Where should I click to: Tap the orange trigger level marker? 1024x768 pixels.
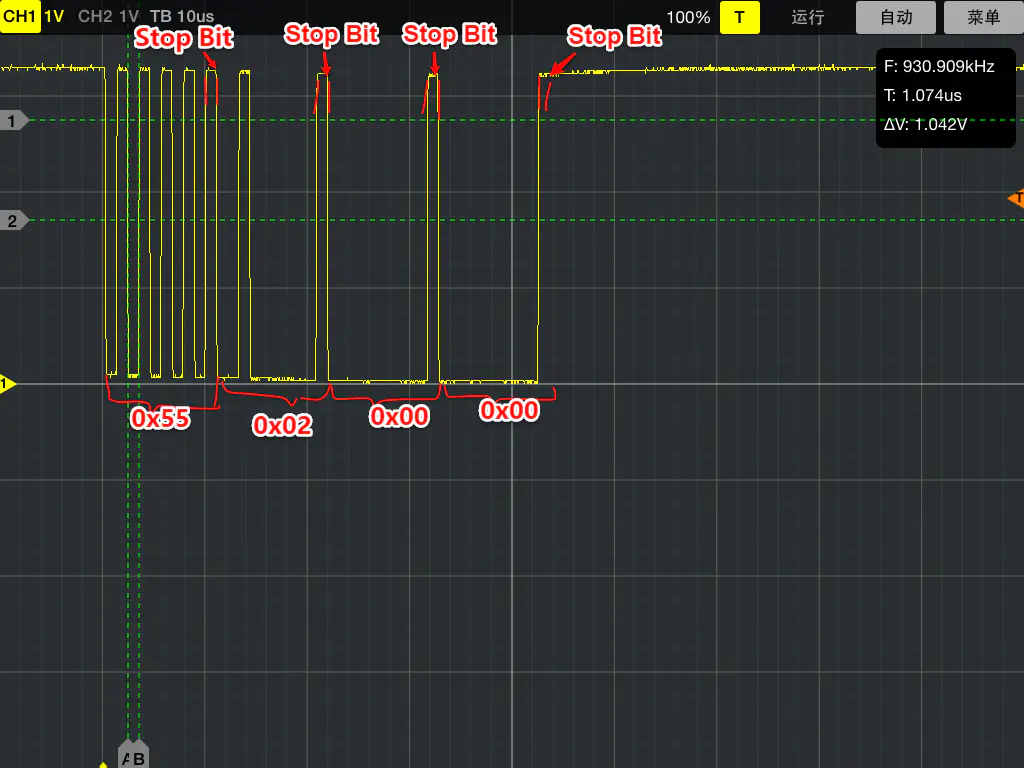click(1016, 198)
